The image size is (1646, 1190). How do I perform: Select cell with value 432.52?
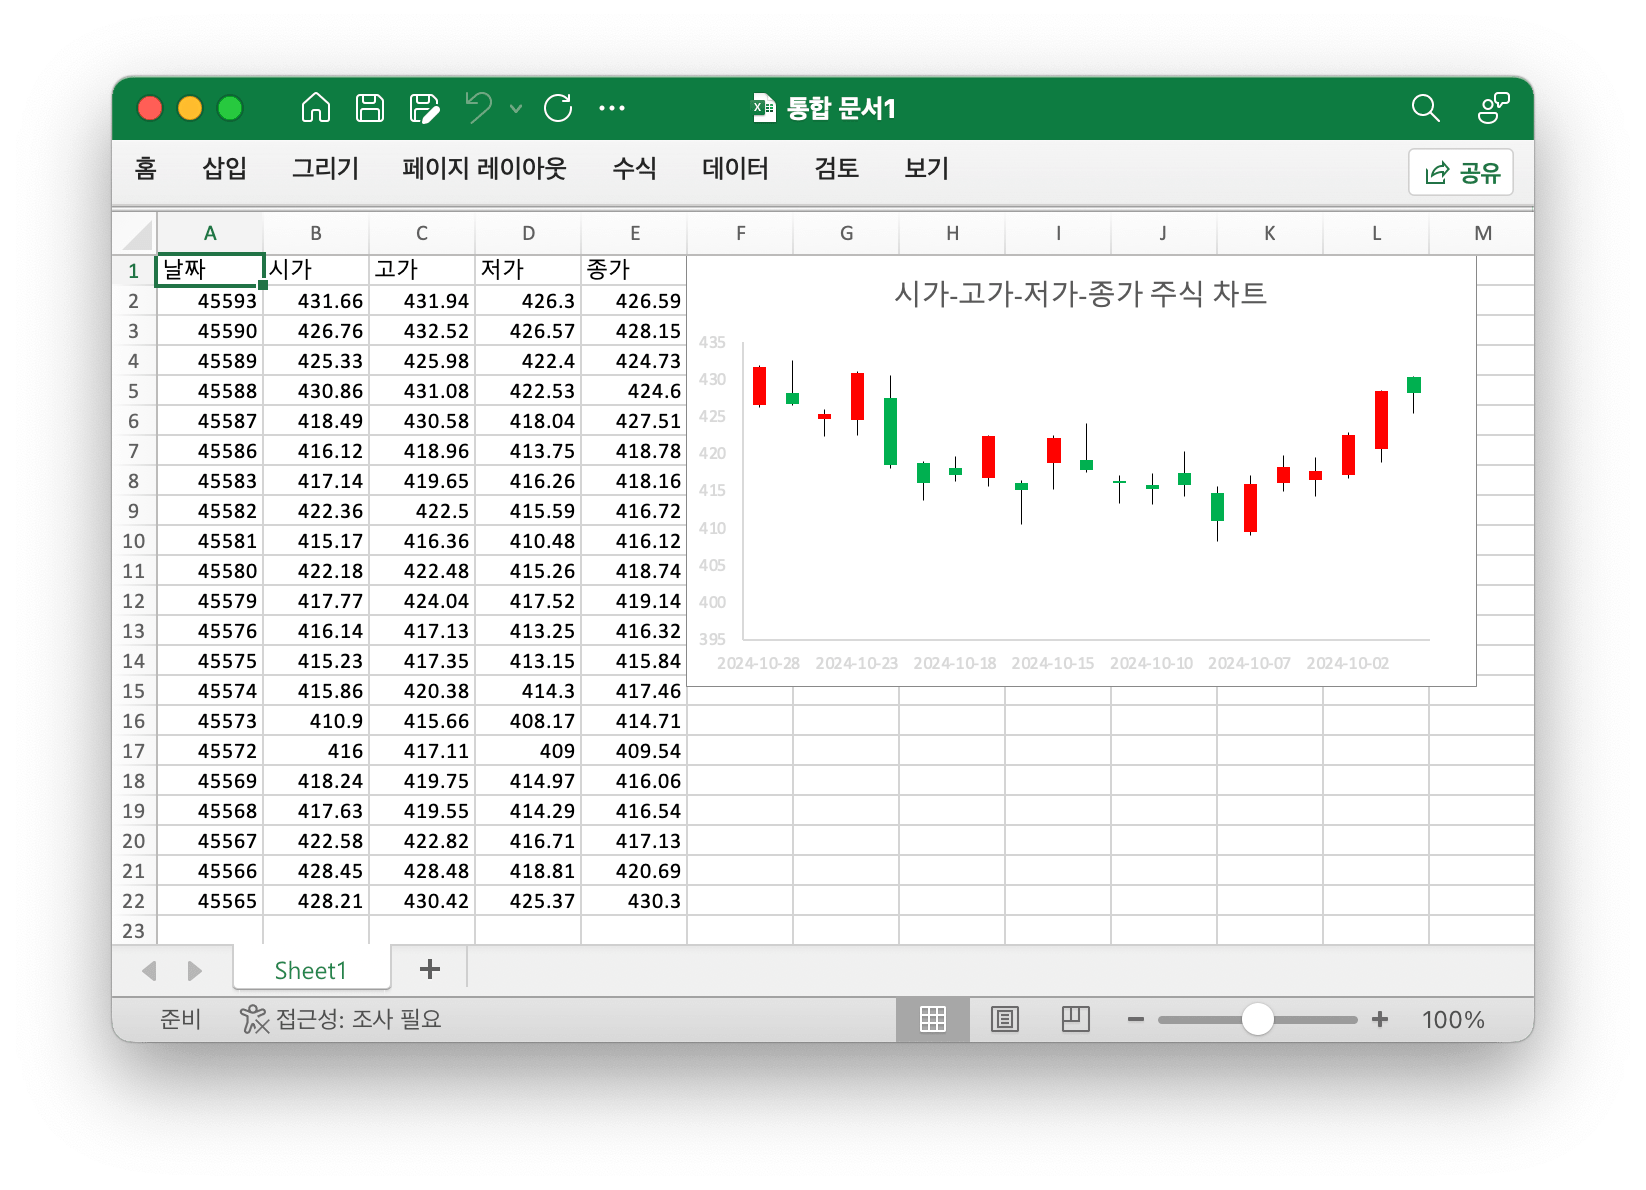click(x=422, y=331)
